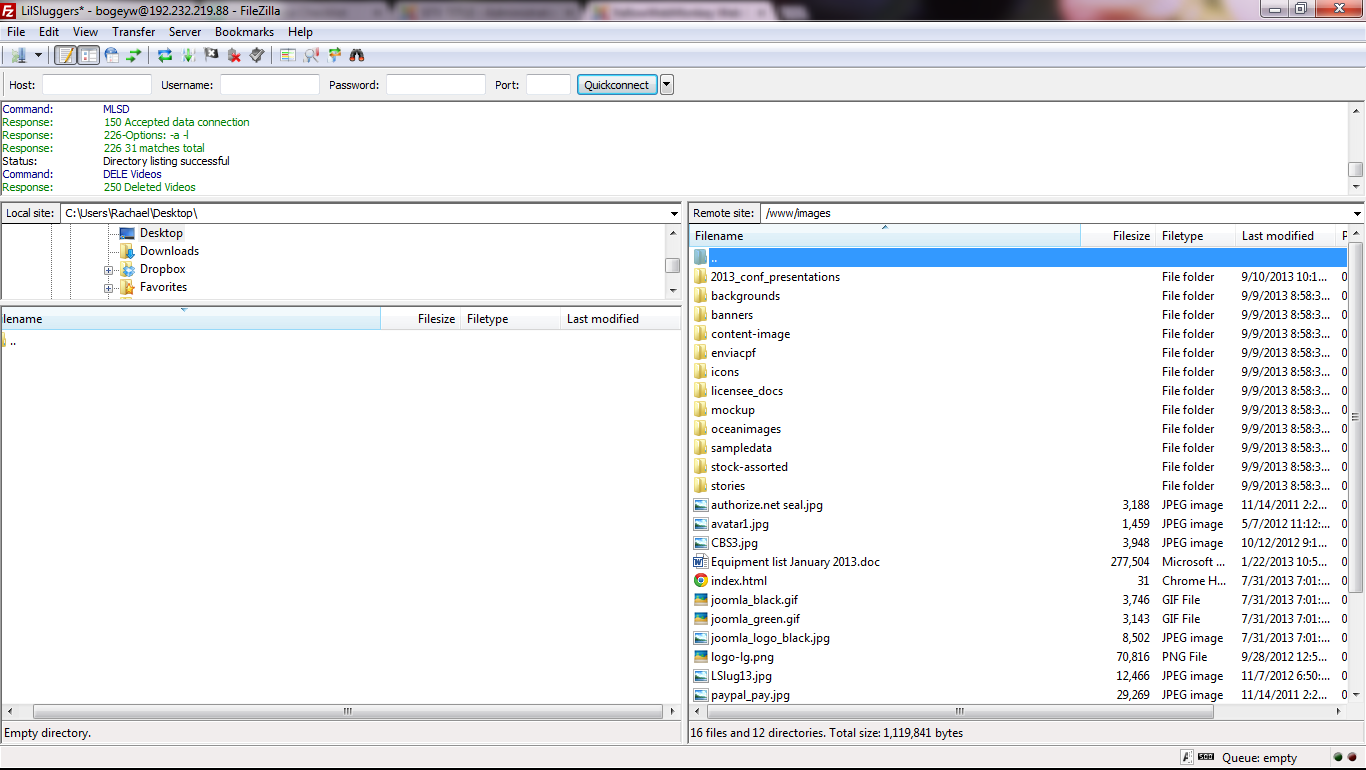Screen dimensions: 1366x770
Task: Select Desktop in local tree
Action: point(161,233)
